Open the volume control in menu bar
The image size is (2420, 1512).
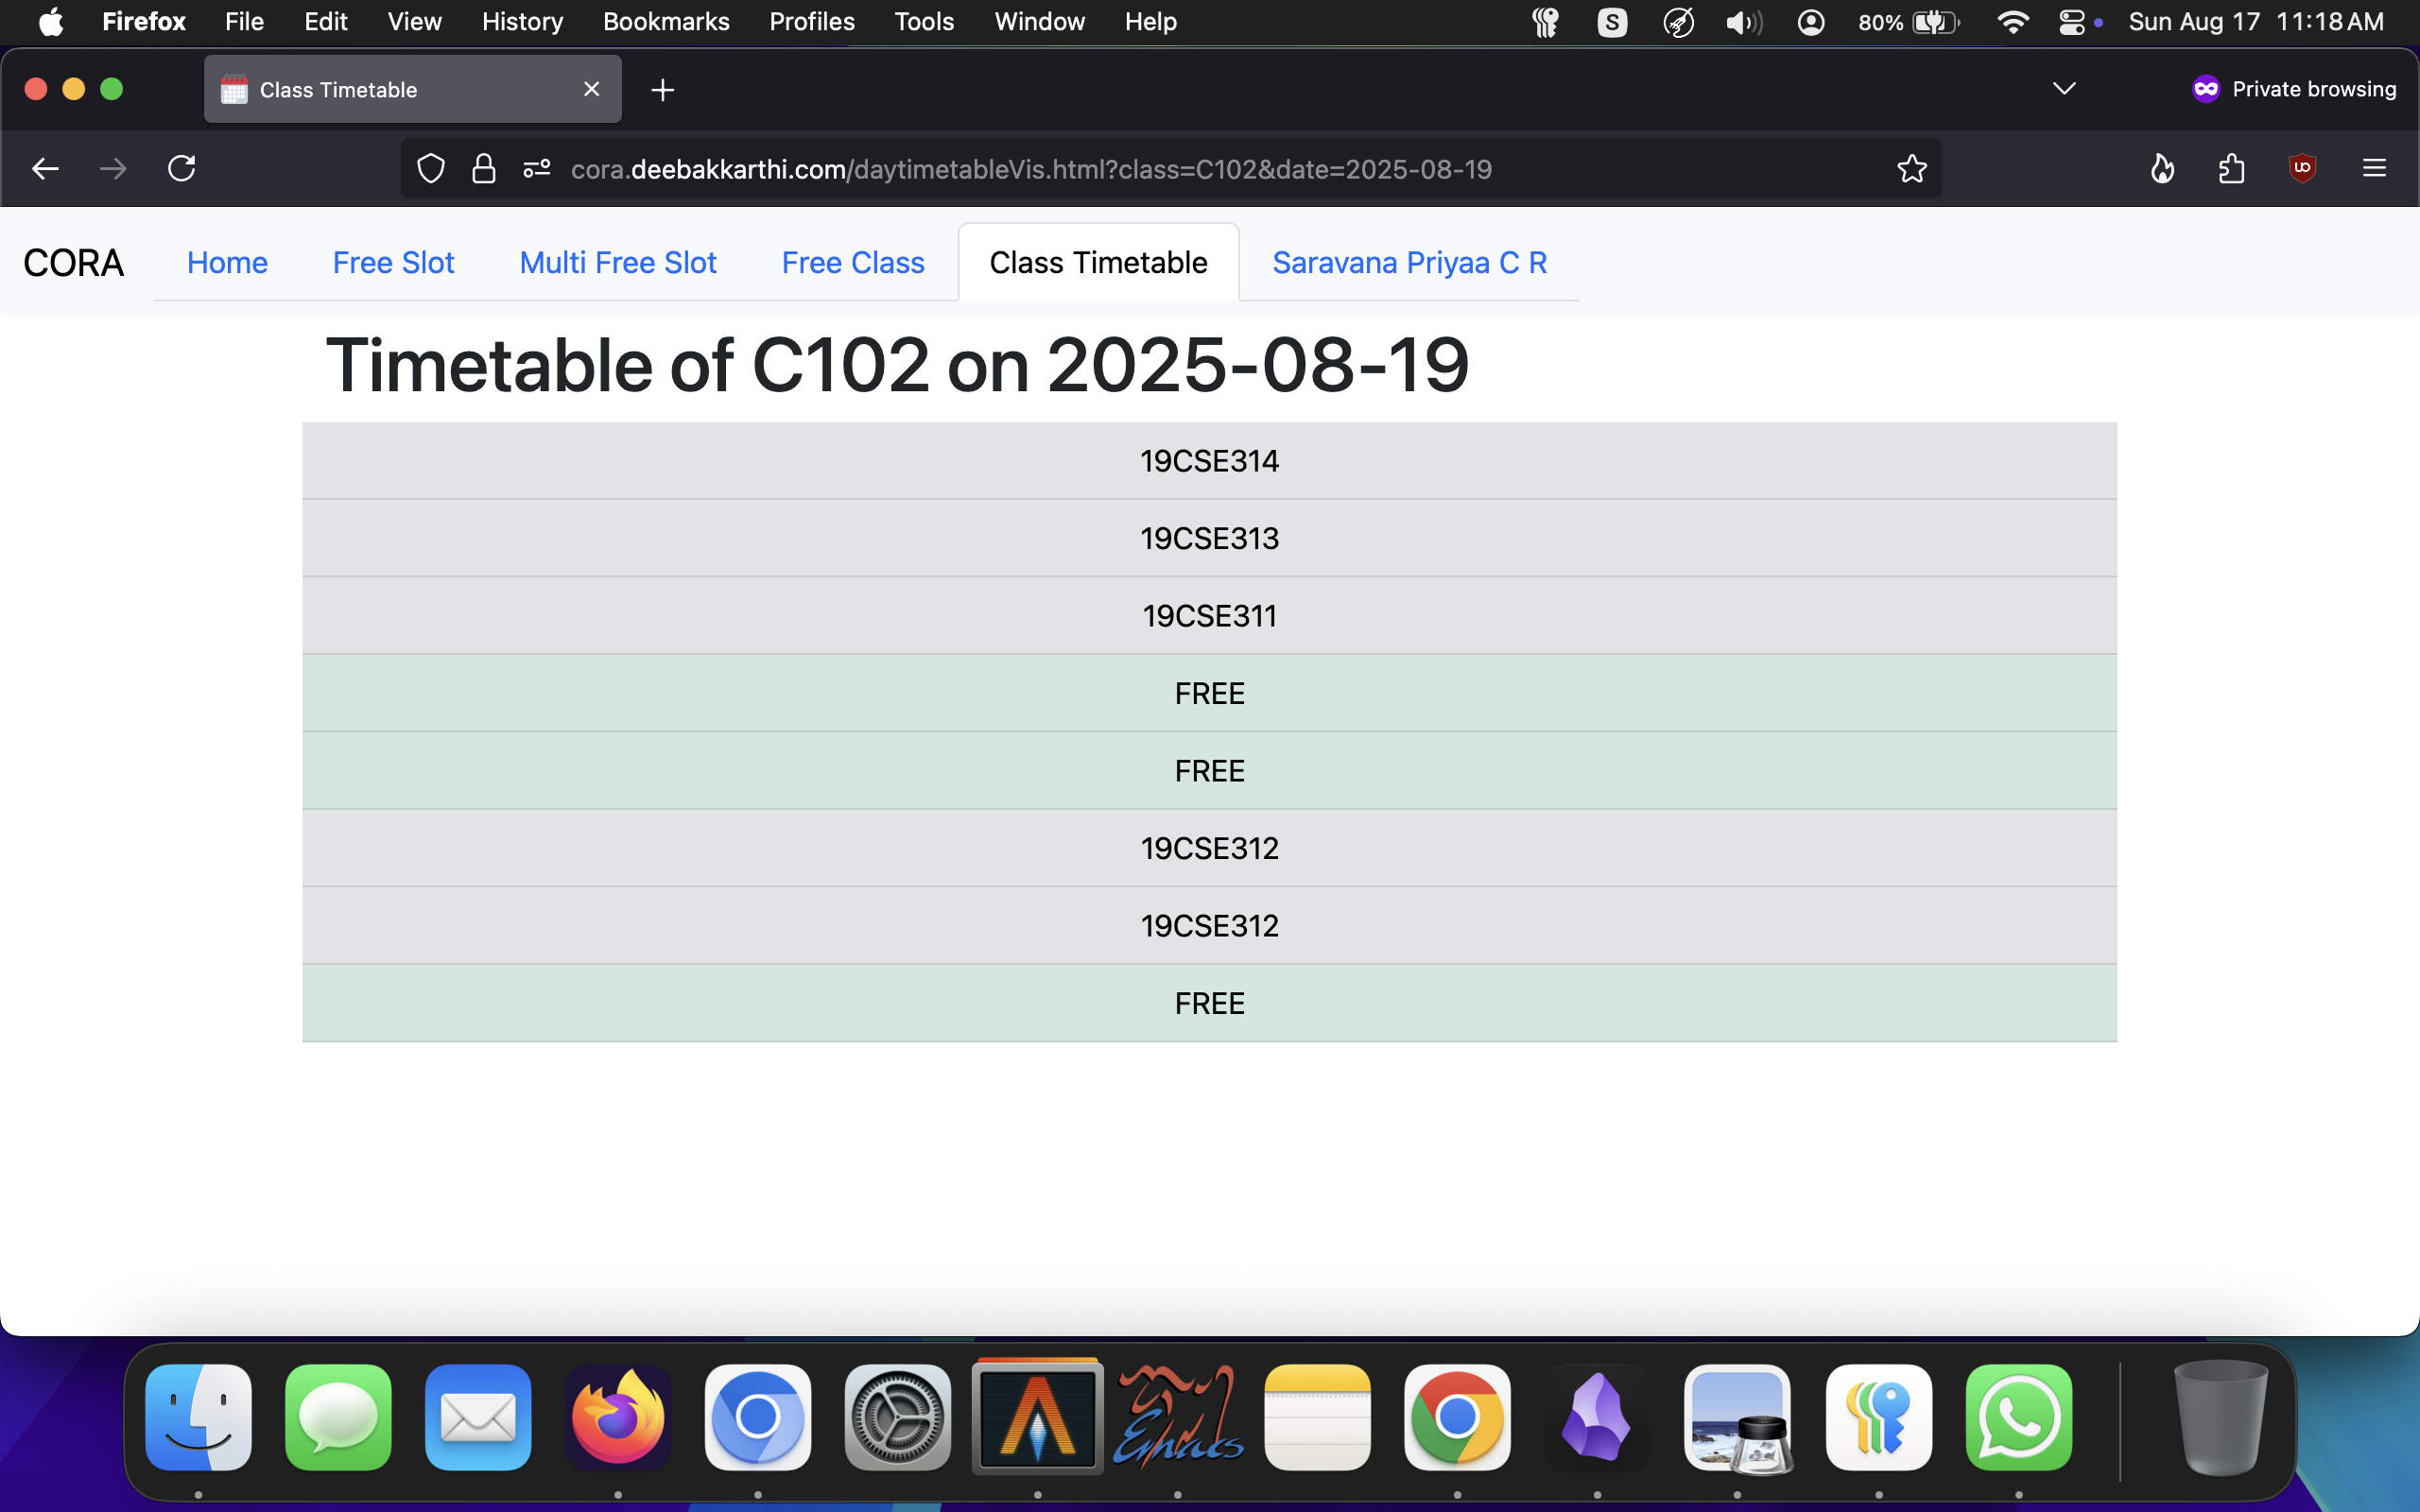click(x=1743, y=22)
